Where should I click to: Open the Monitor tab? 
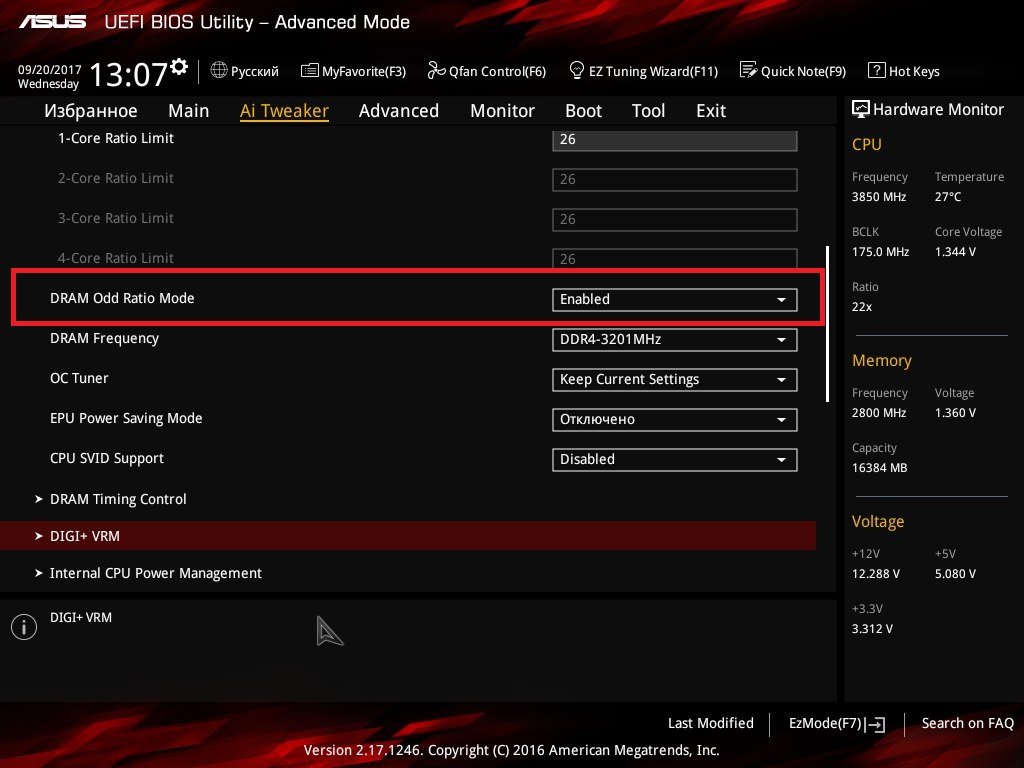tap(502, 111)
